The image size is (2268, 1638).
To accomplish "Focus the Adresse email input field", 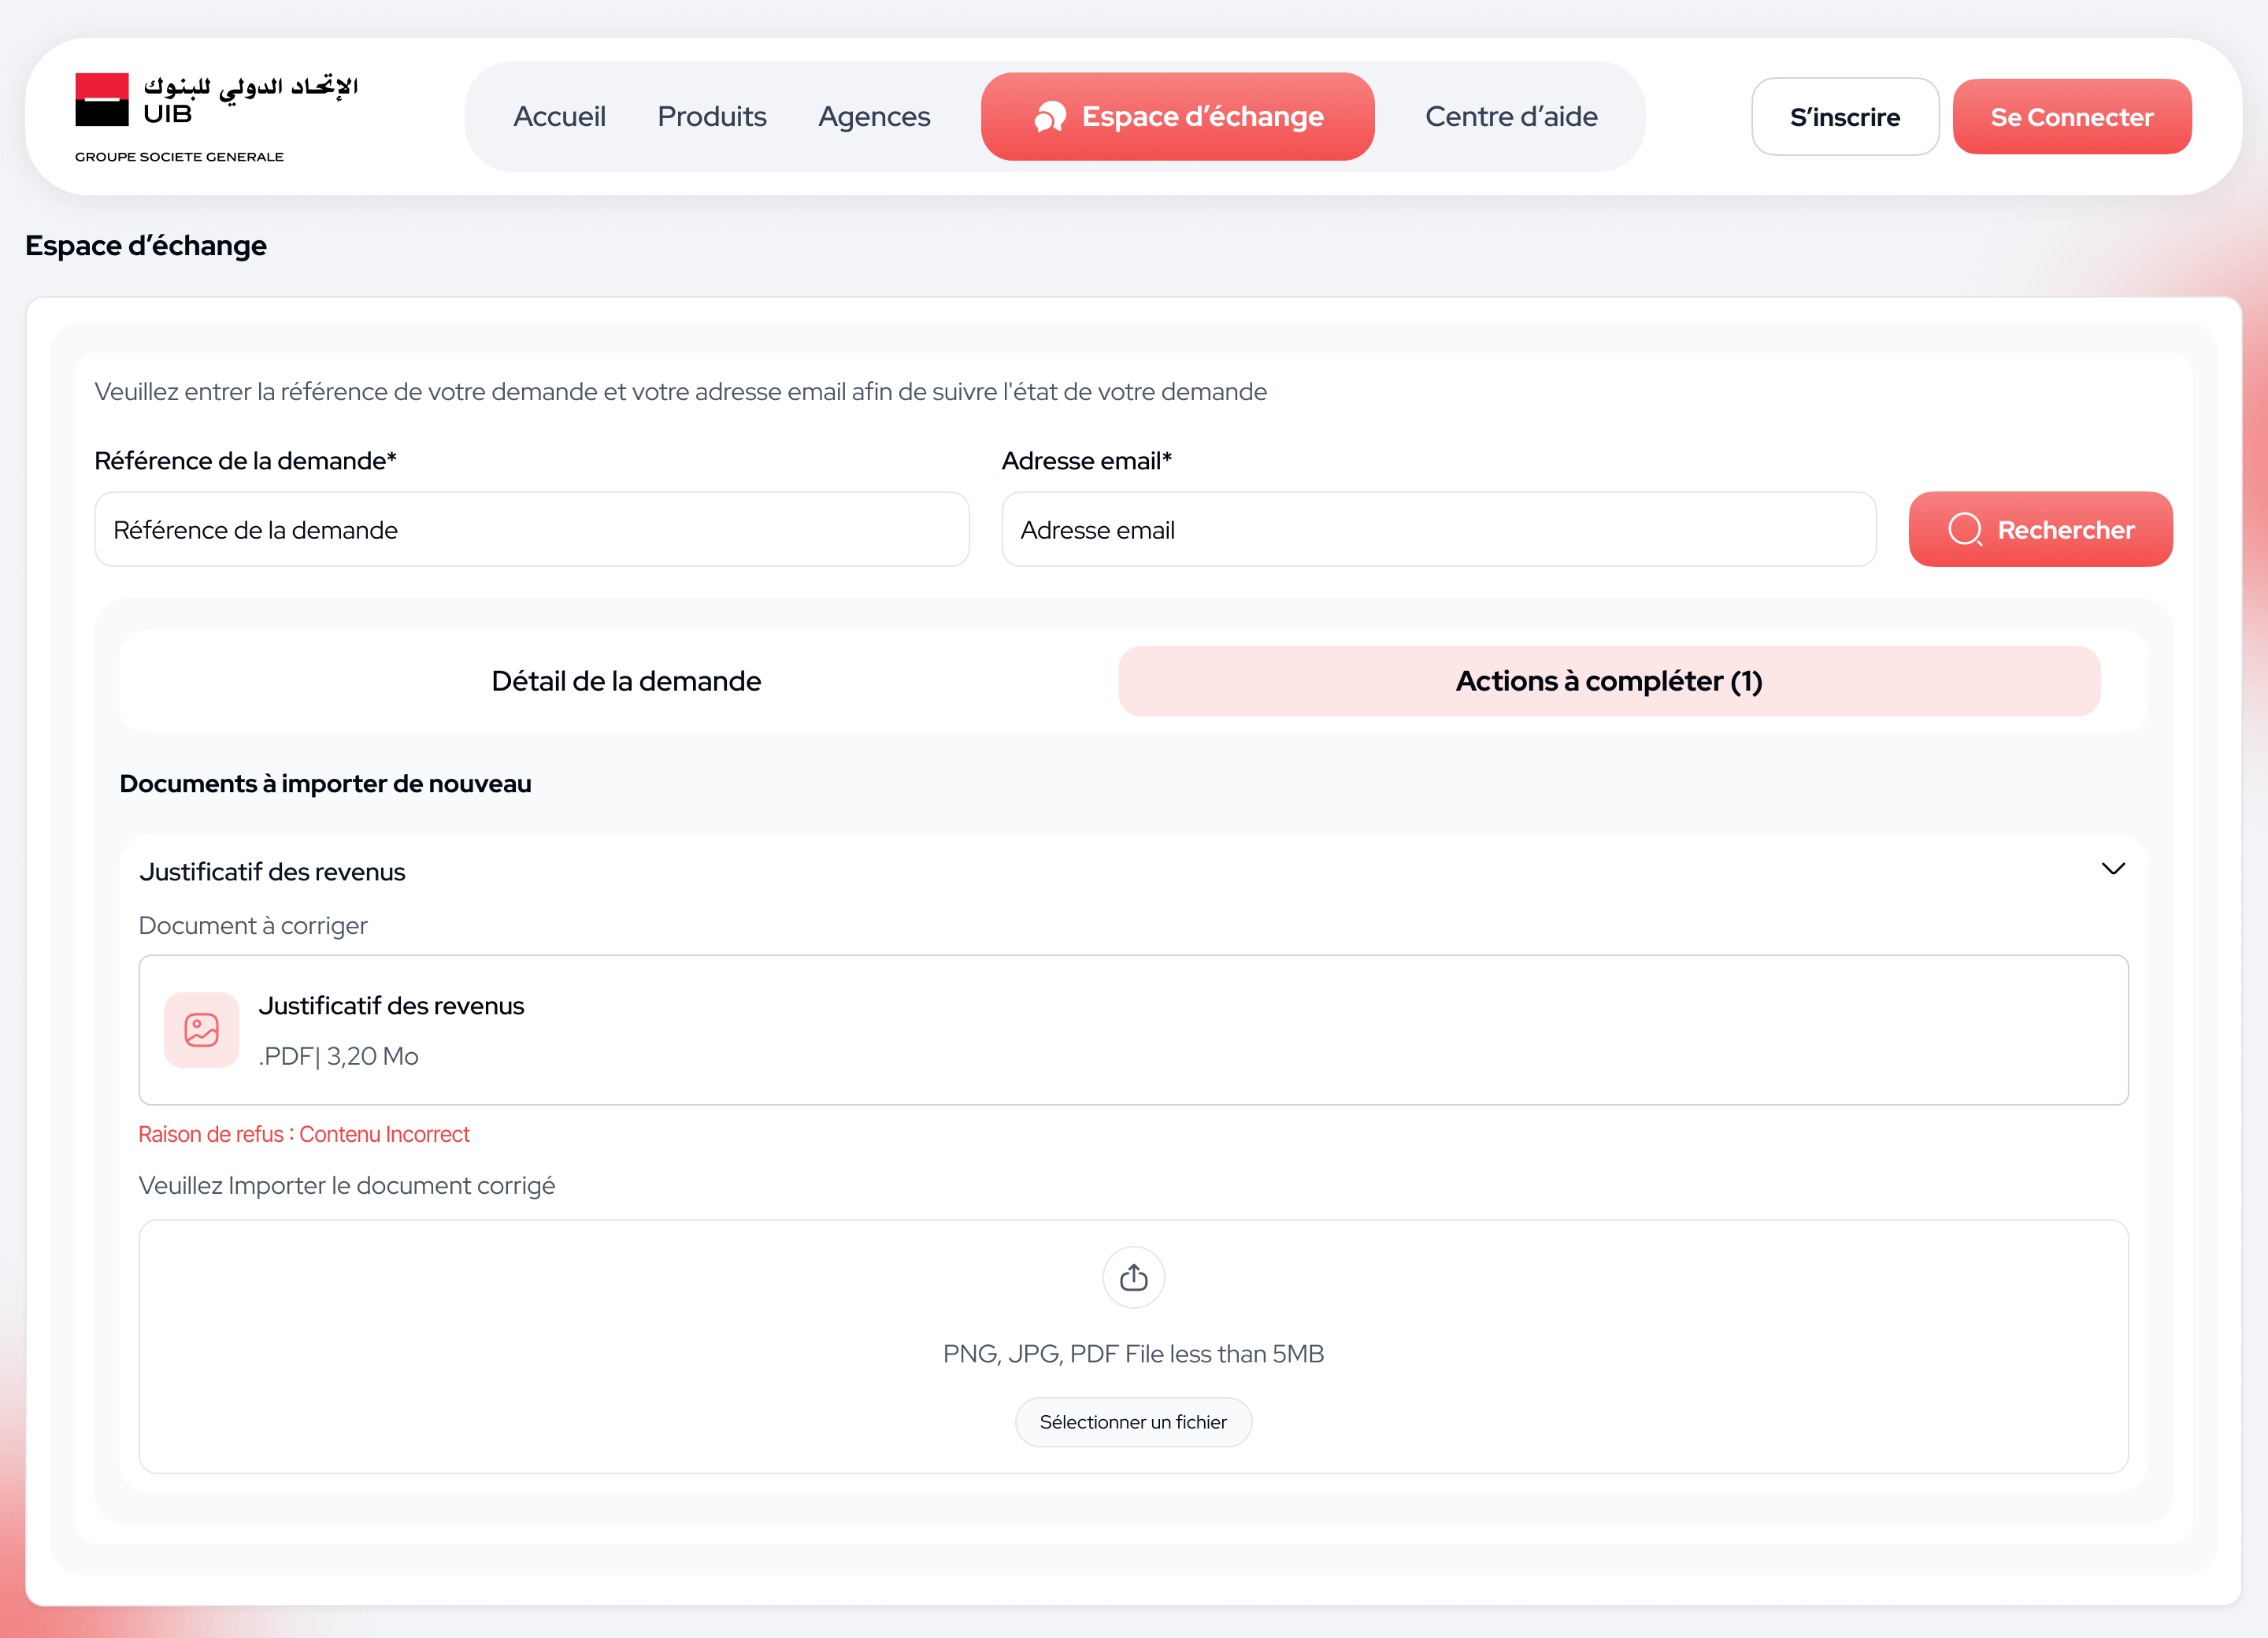I will 1439,530.
